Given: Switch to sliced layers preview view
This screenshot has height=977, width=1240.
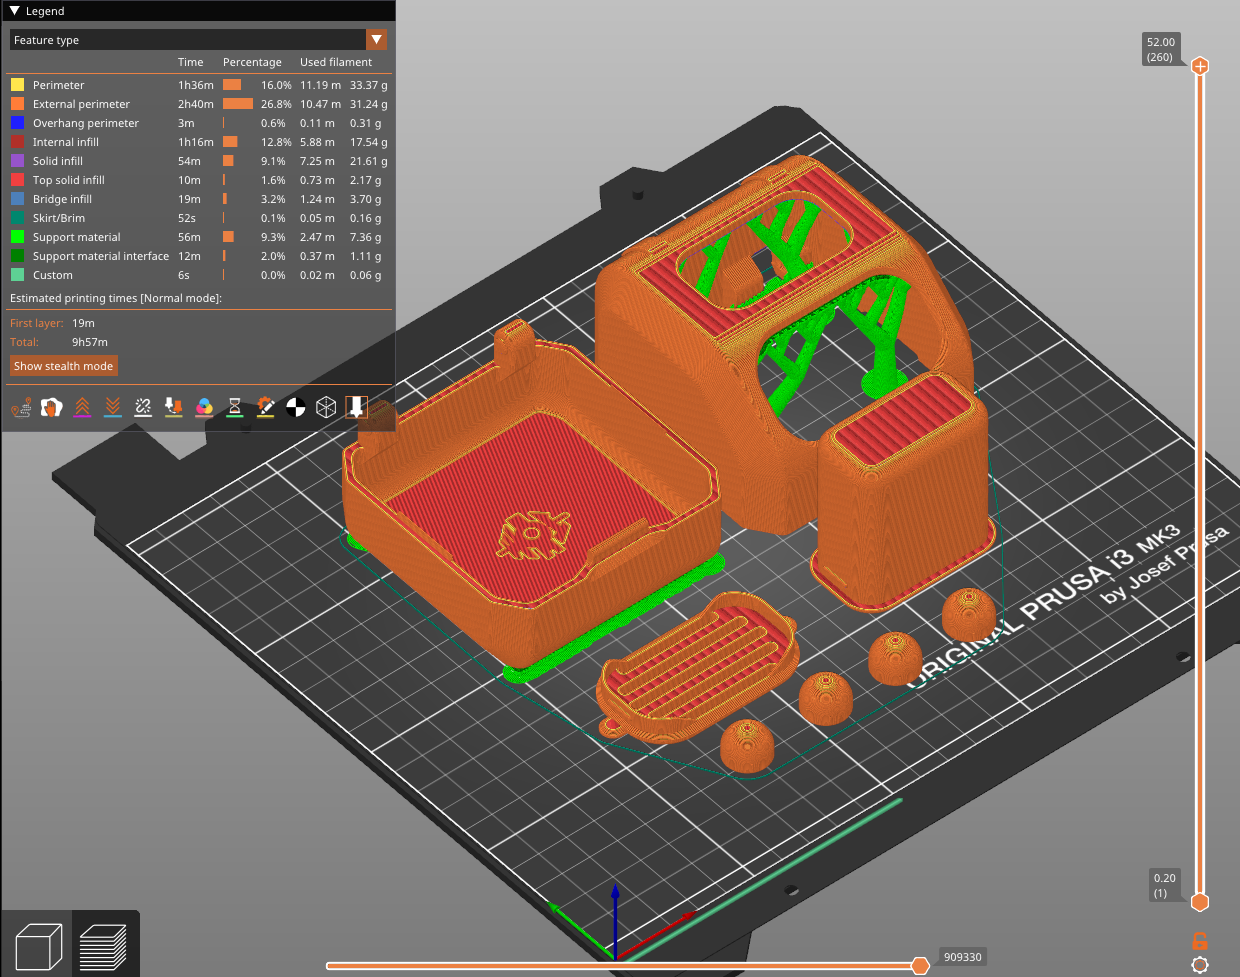Looking at the screenshot, I should coord(103,945).
